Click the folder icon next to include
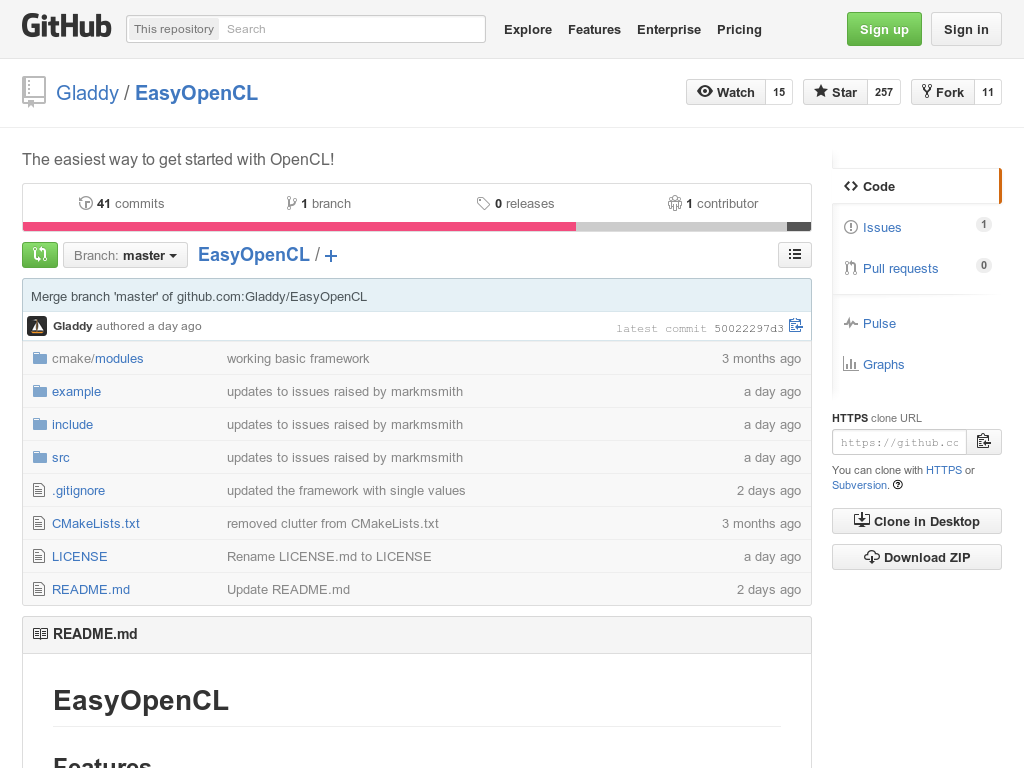1024x768 pixels. (x=40, y=424)
